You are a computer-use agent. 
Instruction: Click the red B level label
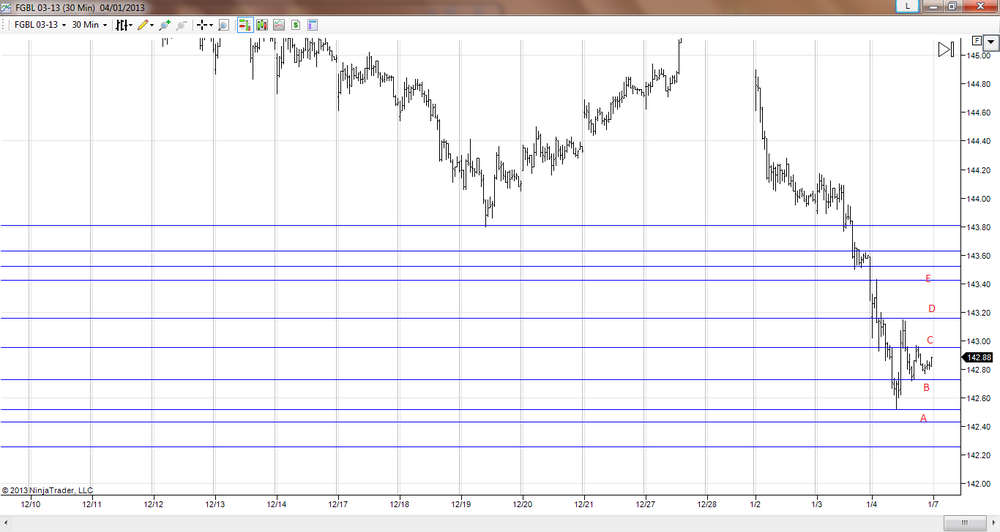(x=927, y=387)
